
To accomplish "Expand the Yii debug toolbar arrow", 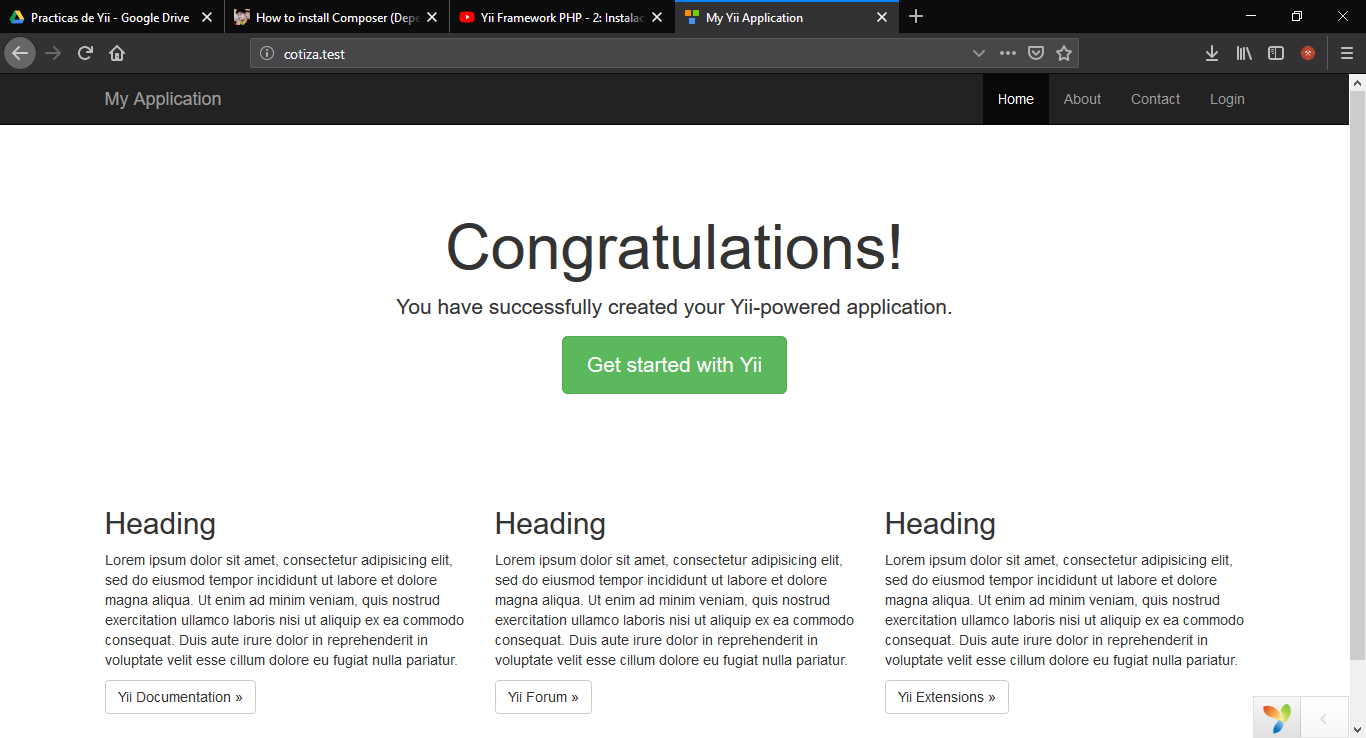I will pos(1323,718).
